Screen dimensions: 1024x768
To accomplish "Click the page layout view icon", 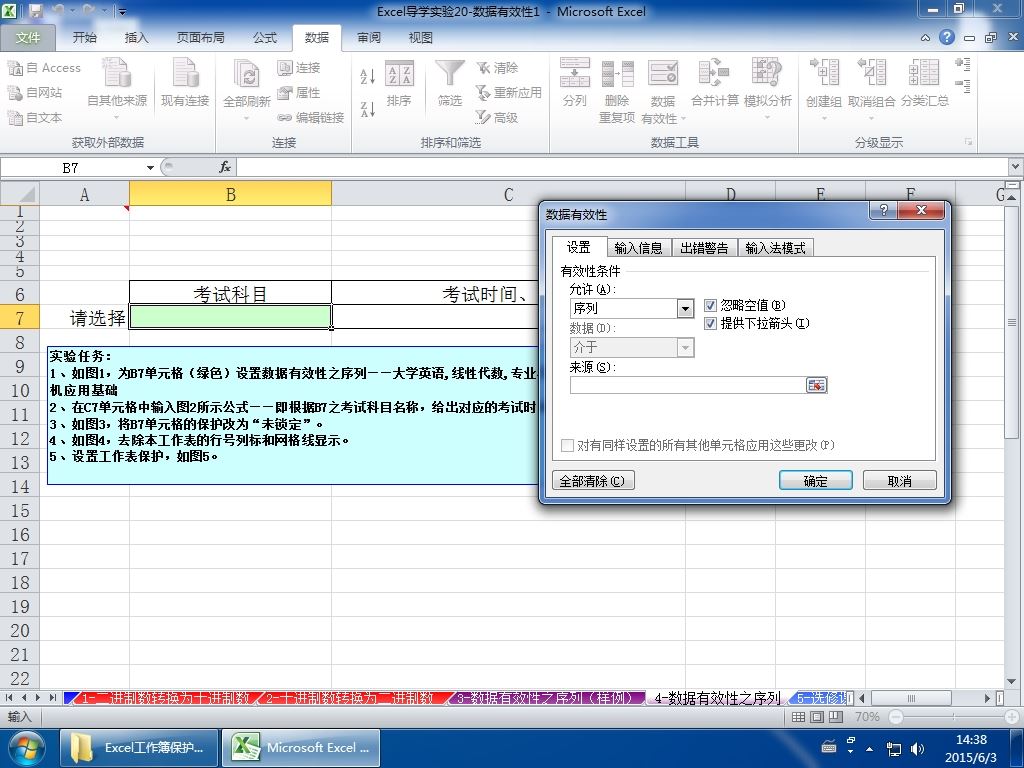I will click(x=817, y=717).
